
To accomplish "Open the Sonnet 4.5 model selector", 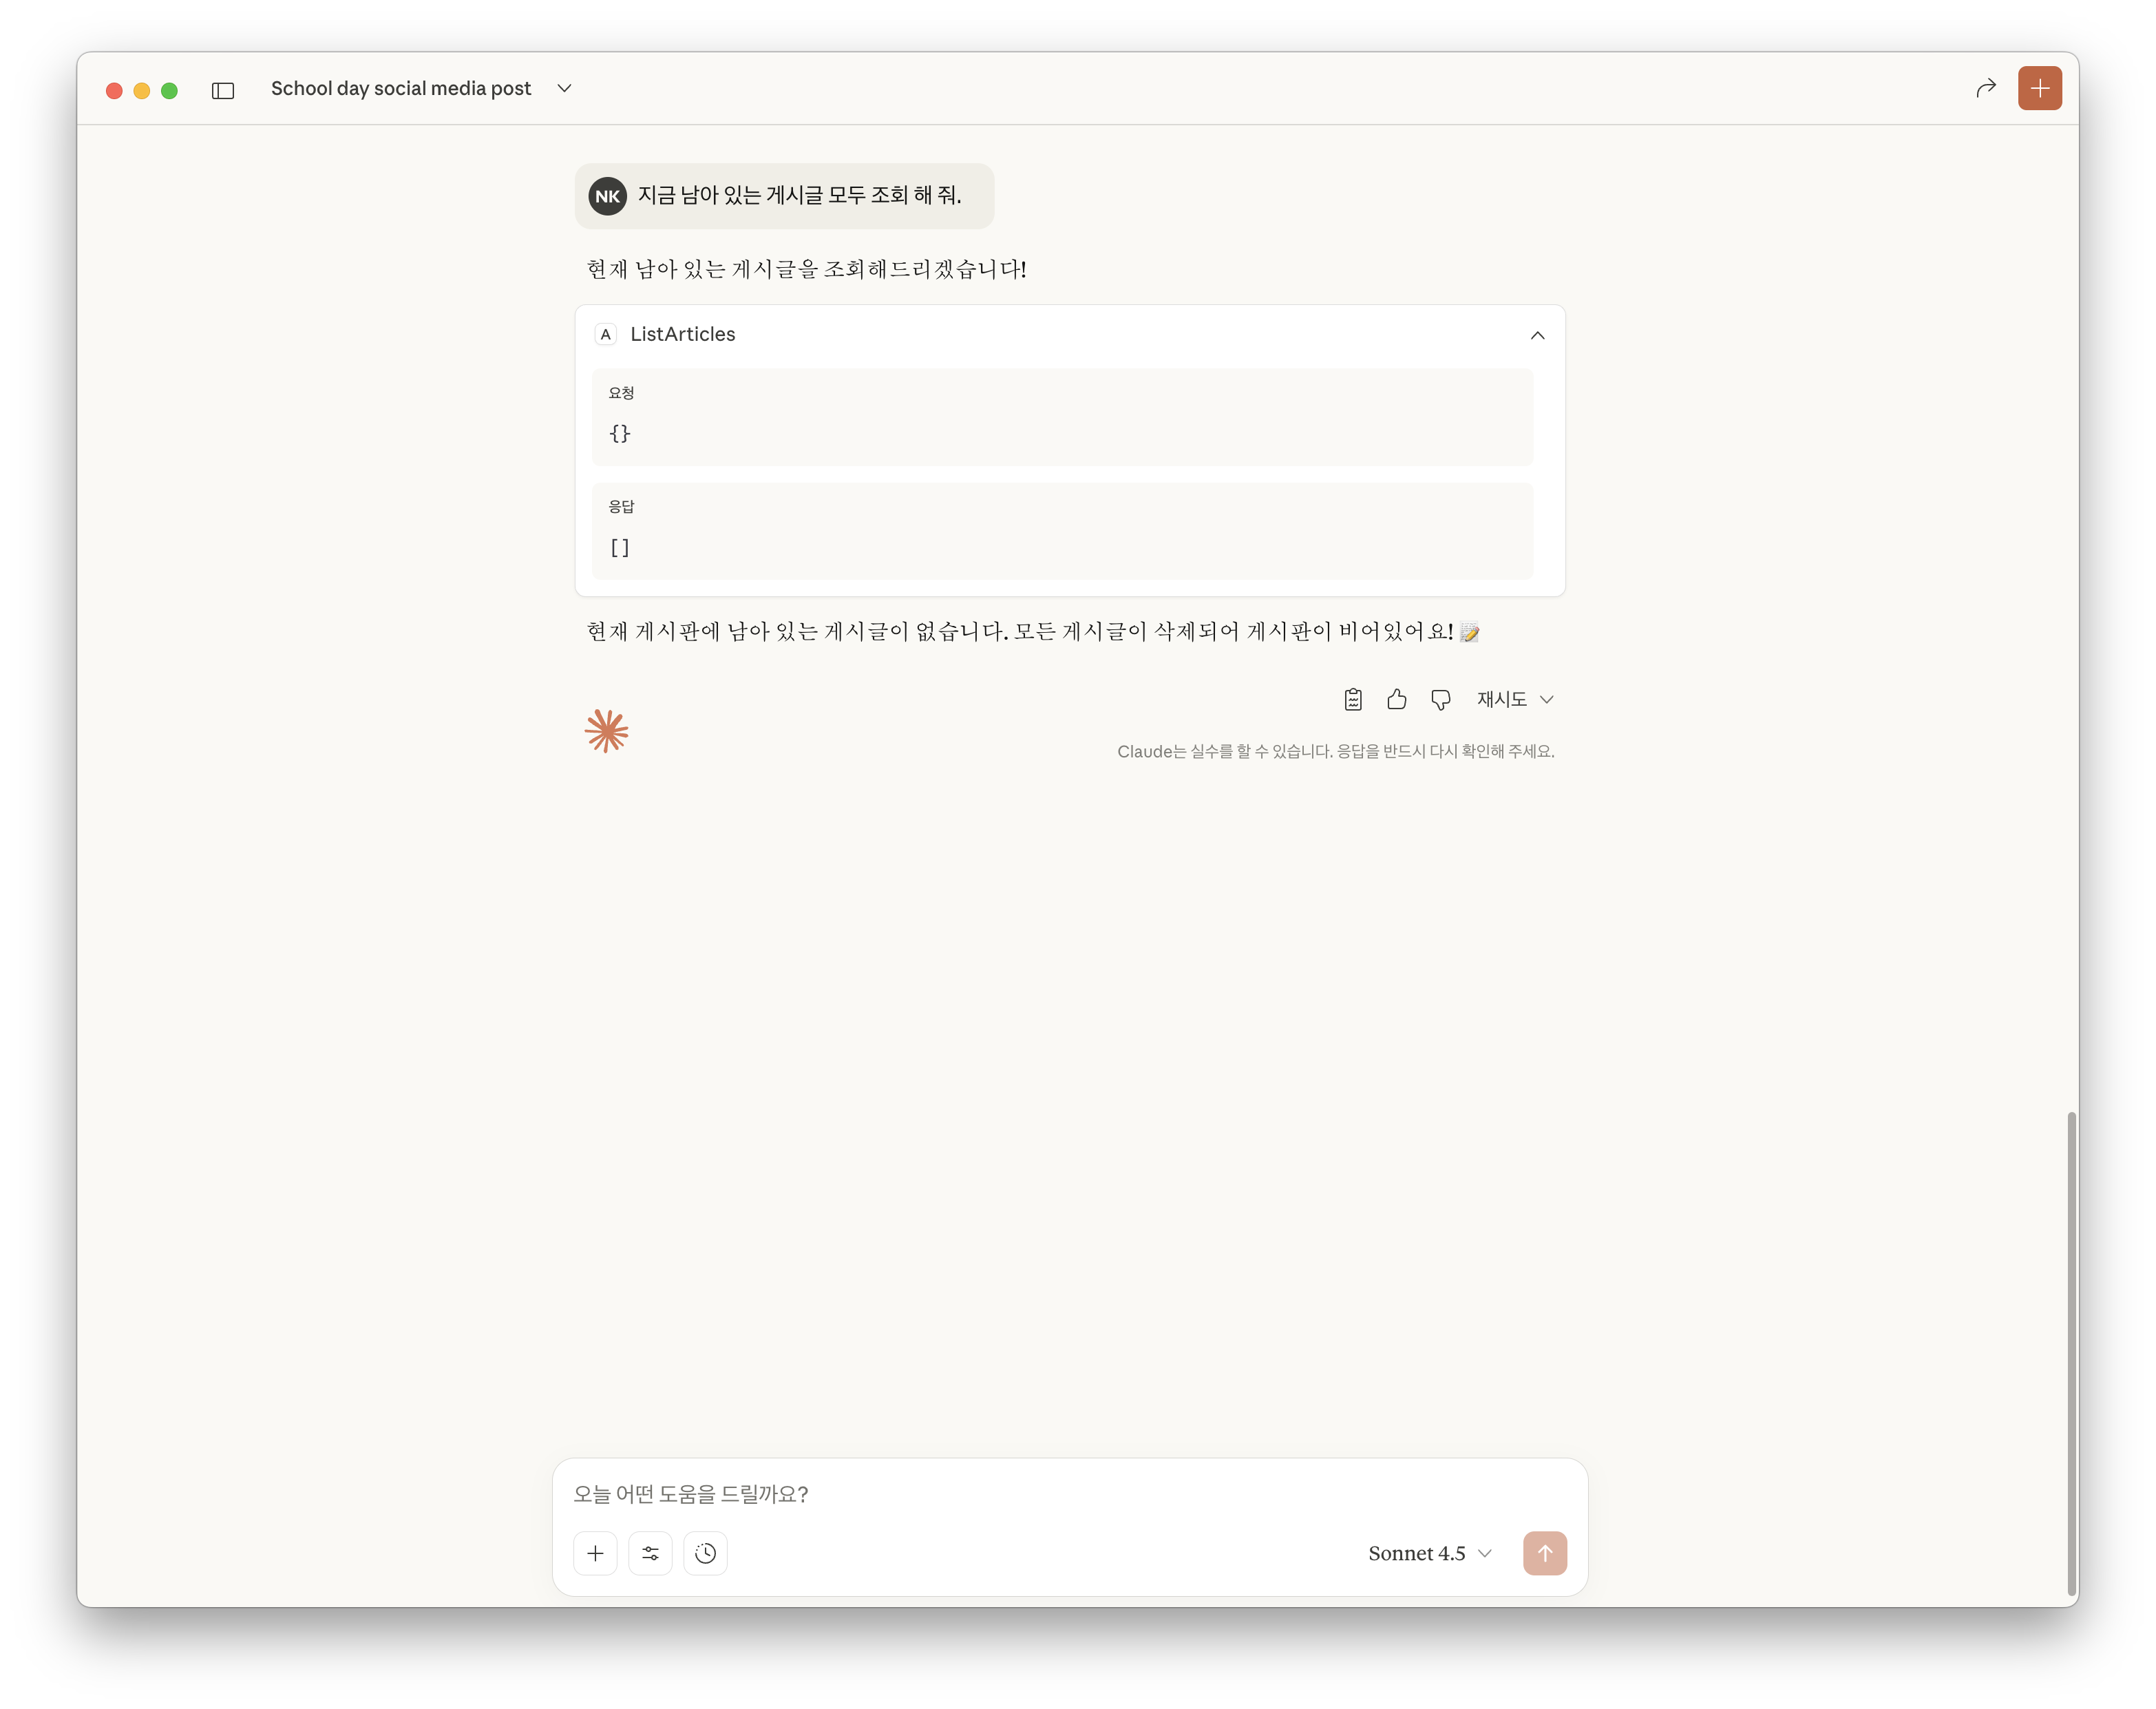I will [x=1430, y=1553].
